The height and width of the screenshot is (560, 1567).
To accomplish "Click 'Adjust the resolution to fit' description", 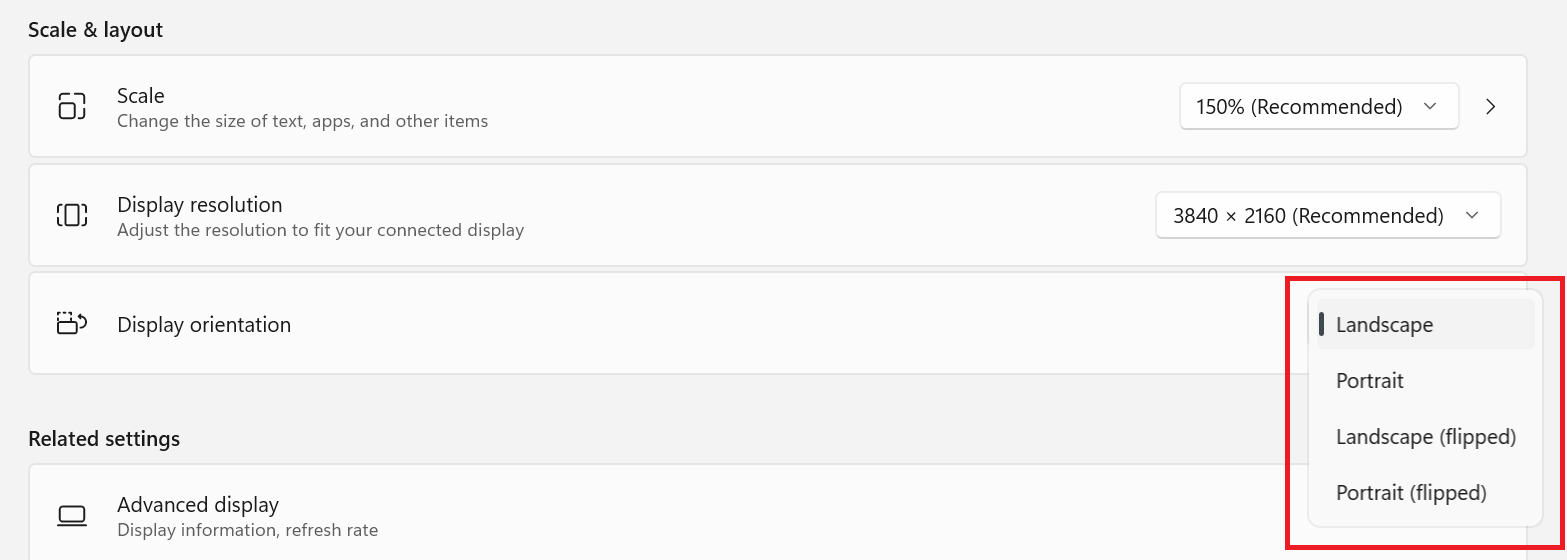I will point(320,231).
